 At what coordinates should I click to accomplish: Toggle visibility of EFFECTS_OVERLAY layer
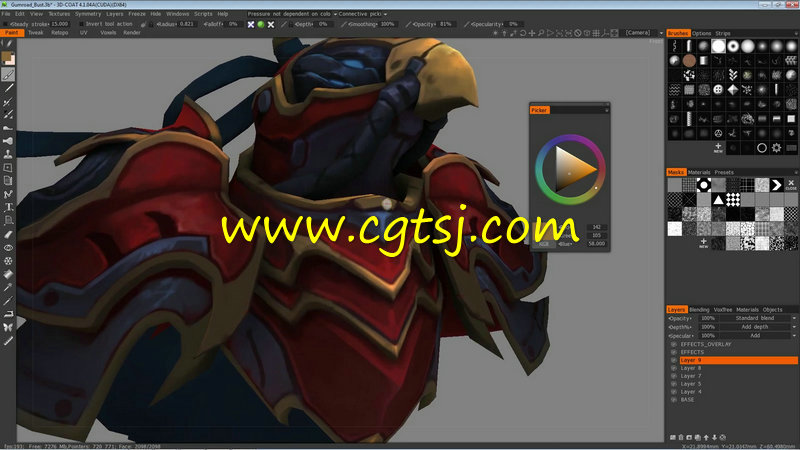[x=673, y=344]
